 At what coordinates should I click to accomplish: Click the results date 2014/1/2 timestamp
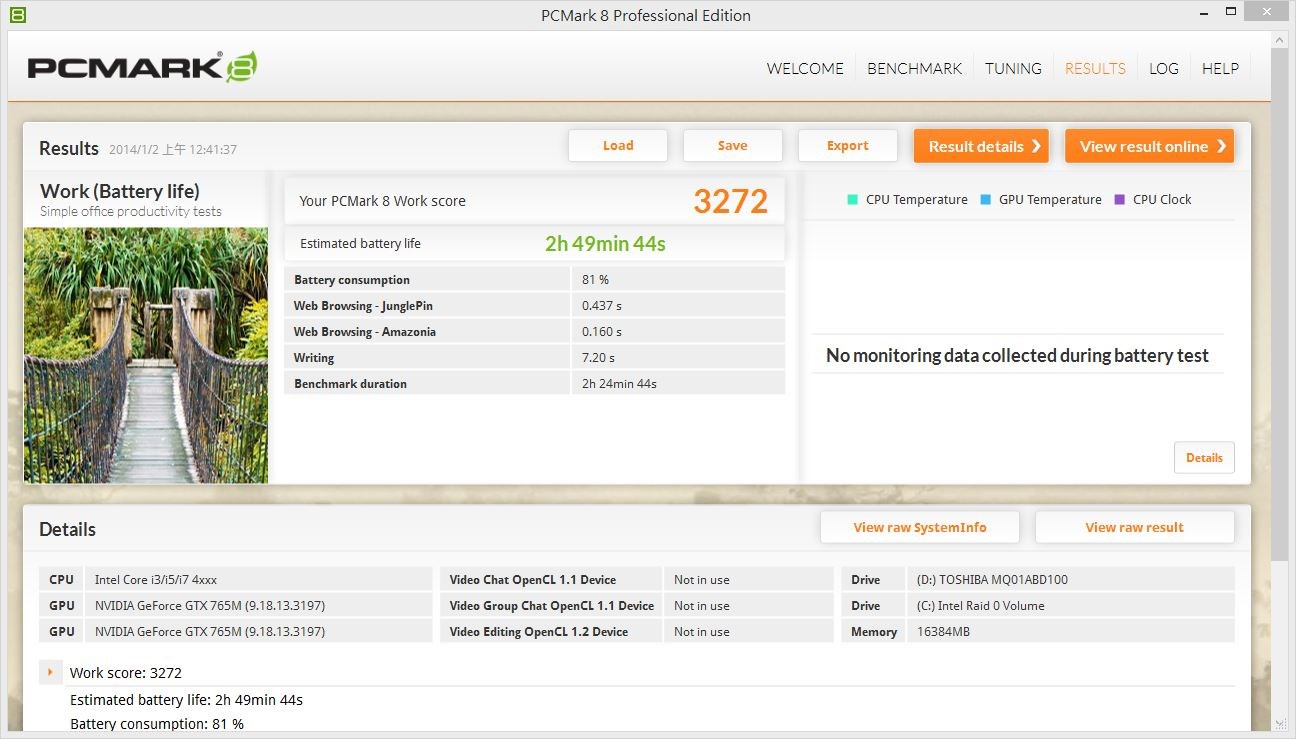click(x=173, y=150)
